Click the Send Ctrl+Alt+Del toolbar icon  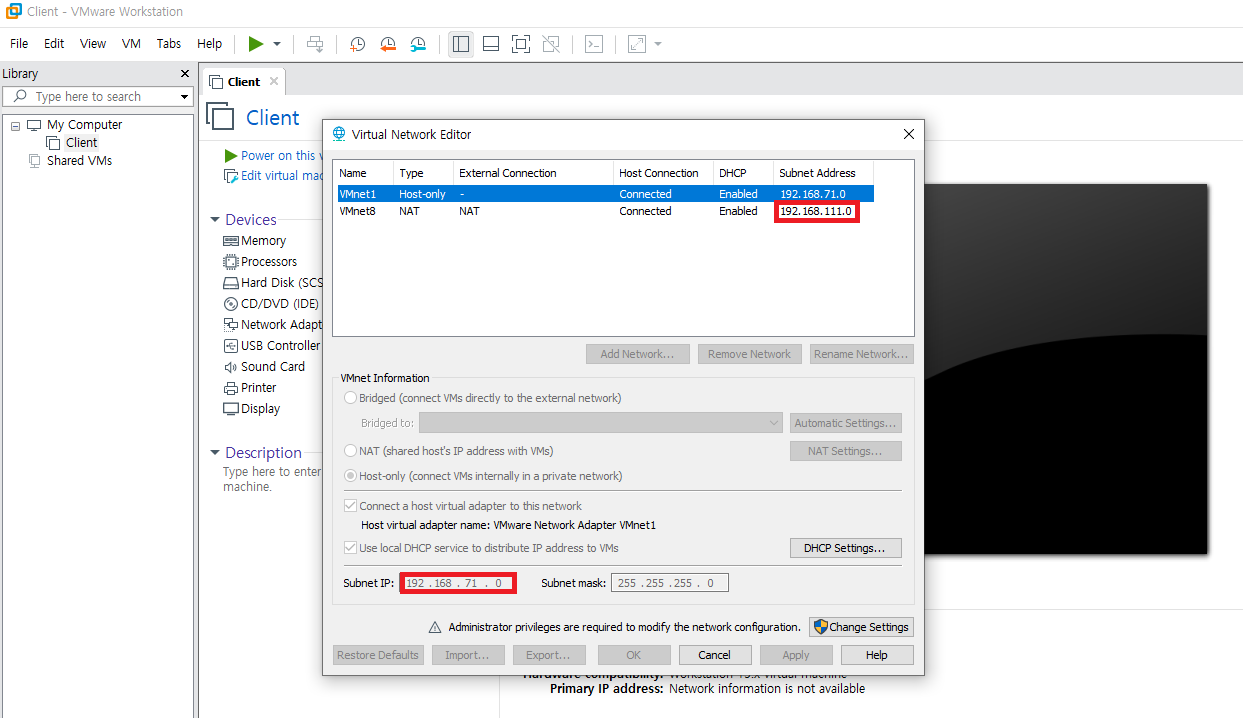tap(315, 44)
